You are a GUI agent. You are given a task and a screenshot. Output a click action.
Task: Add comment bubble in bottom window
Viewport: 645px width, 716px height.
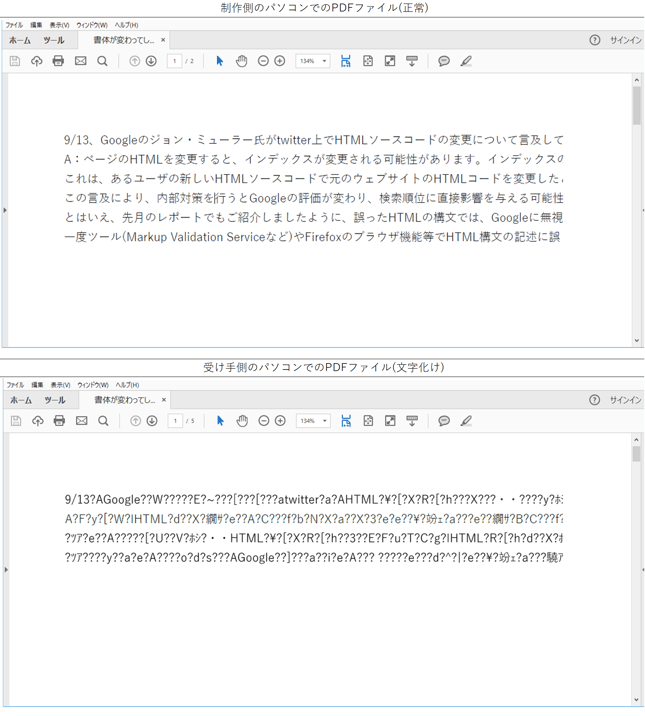[x=444, y=421]
